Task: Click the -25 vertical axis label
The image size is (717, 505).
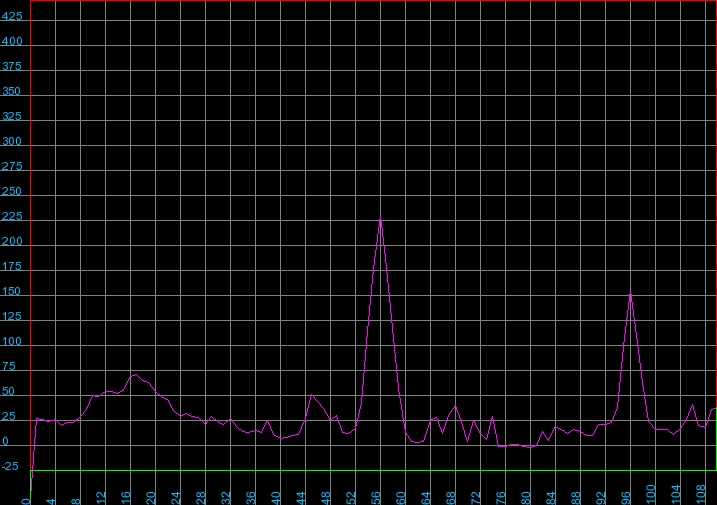Action: pyautogui.click(x=10, y=467)
